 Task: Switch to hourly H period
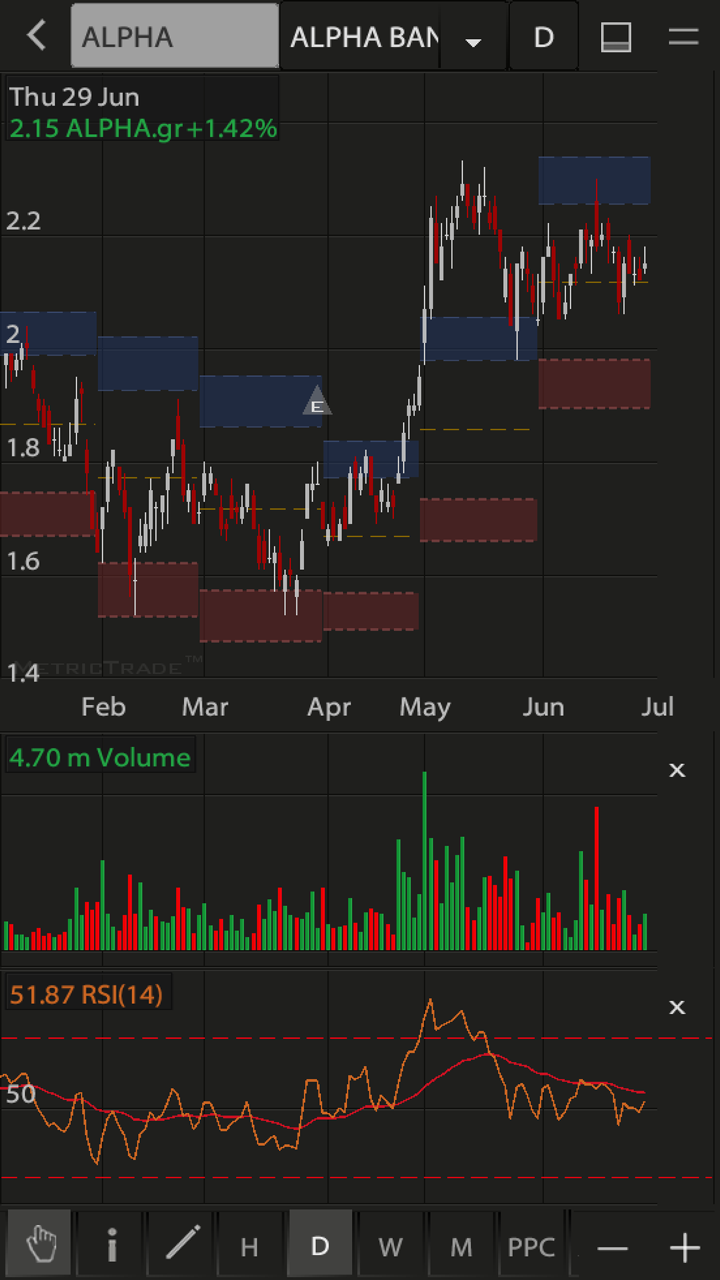[249, 1247]
